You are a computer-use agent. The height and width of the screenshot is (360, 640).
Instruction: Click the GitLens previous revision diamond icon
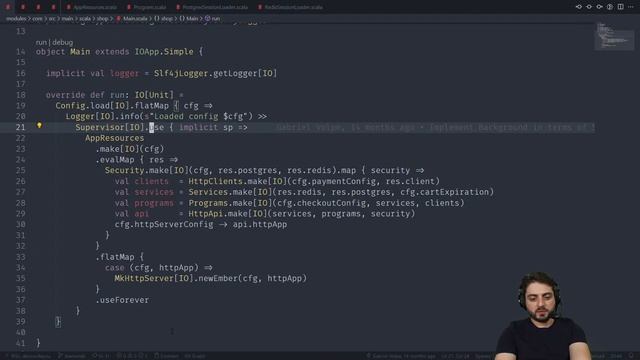point(578,7)
